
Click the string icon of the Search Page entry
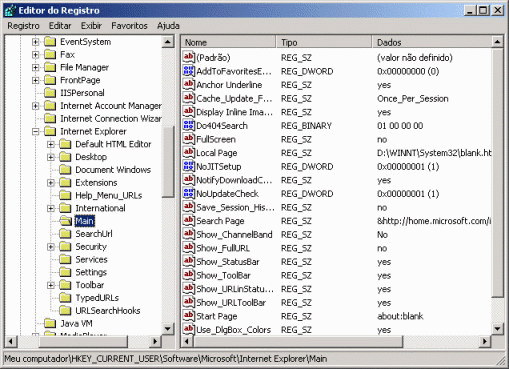tap(189, 220)
